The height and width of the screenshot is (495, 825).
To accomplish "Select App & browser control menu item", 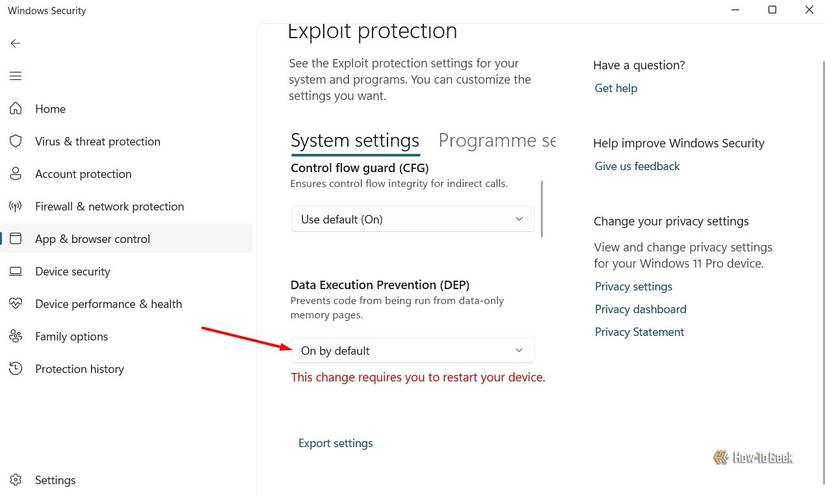I will [x=92, y=239].
